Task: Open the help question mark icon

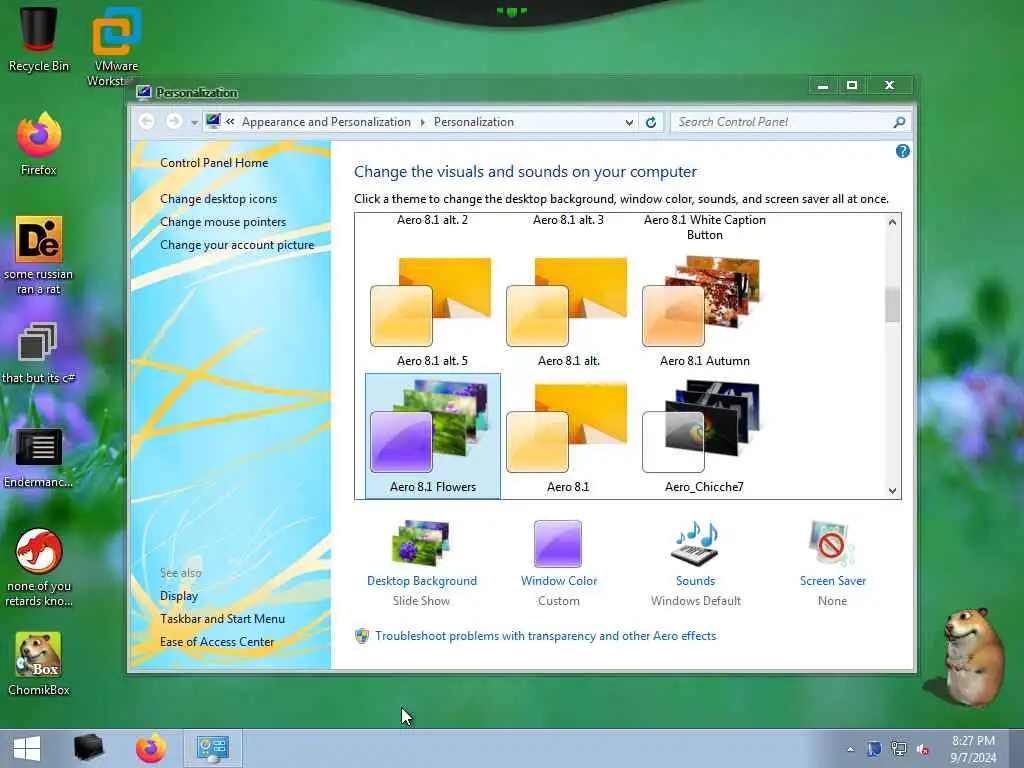Action: pos(903,152)
